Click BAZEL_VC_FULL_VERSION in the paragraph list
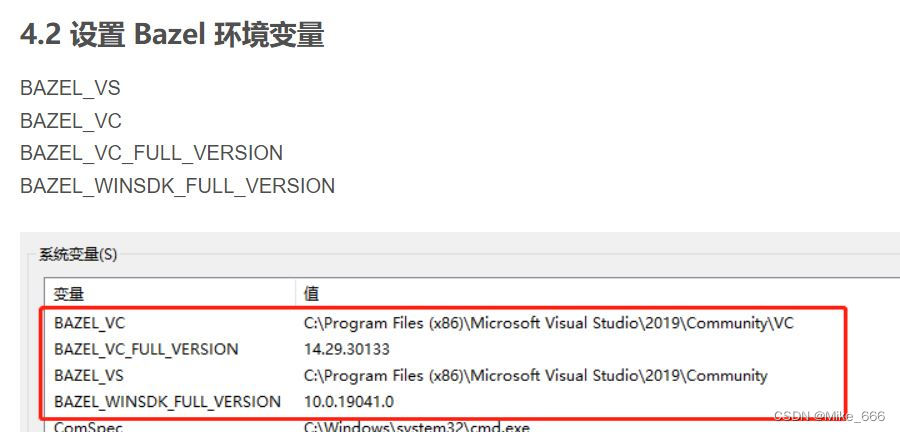 pyautogui.click(x=151, y=153)
